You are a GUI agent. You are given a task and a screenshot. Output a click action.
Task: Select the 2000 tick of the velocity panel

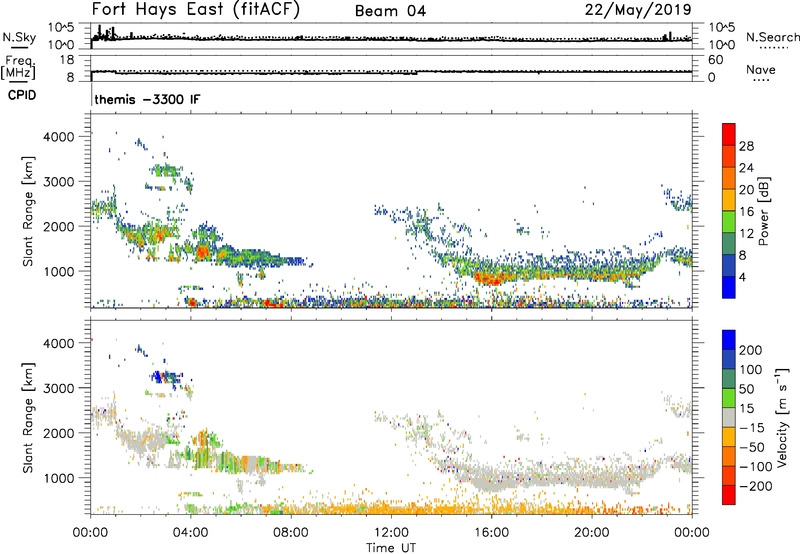tap(58, 433)
